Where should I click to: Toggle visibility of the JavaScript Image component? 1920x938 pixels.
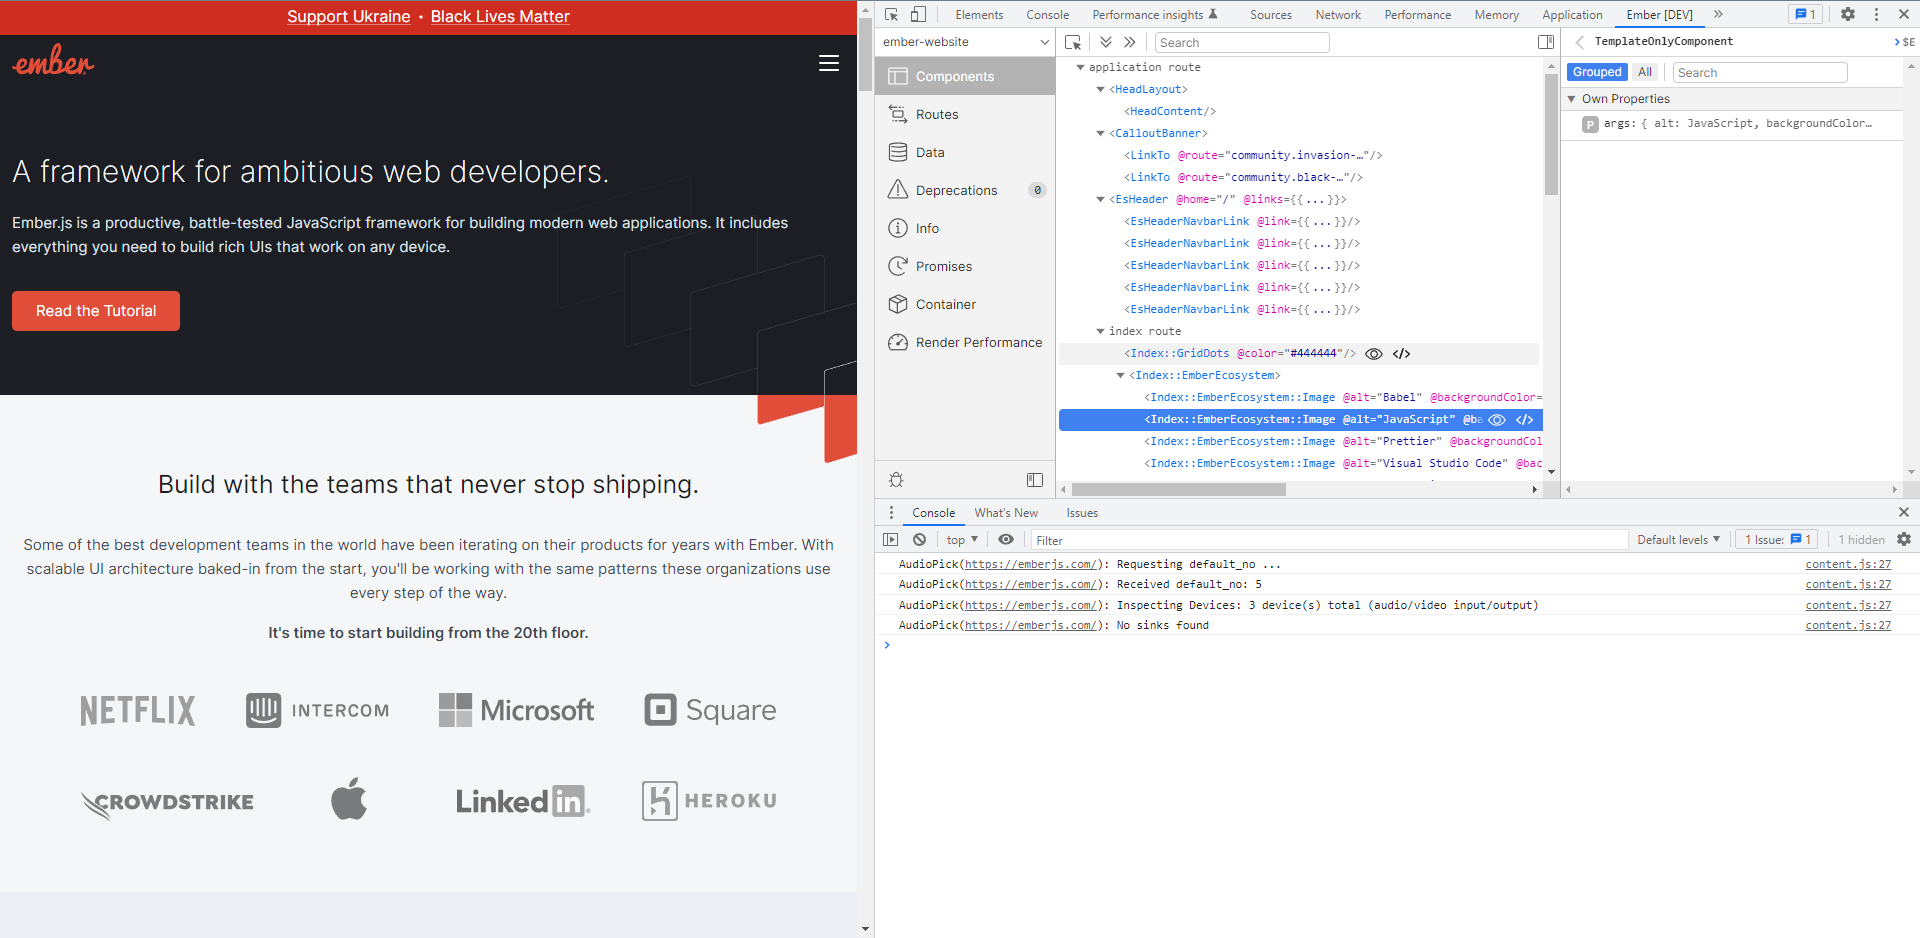(1497, 419)
